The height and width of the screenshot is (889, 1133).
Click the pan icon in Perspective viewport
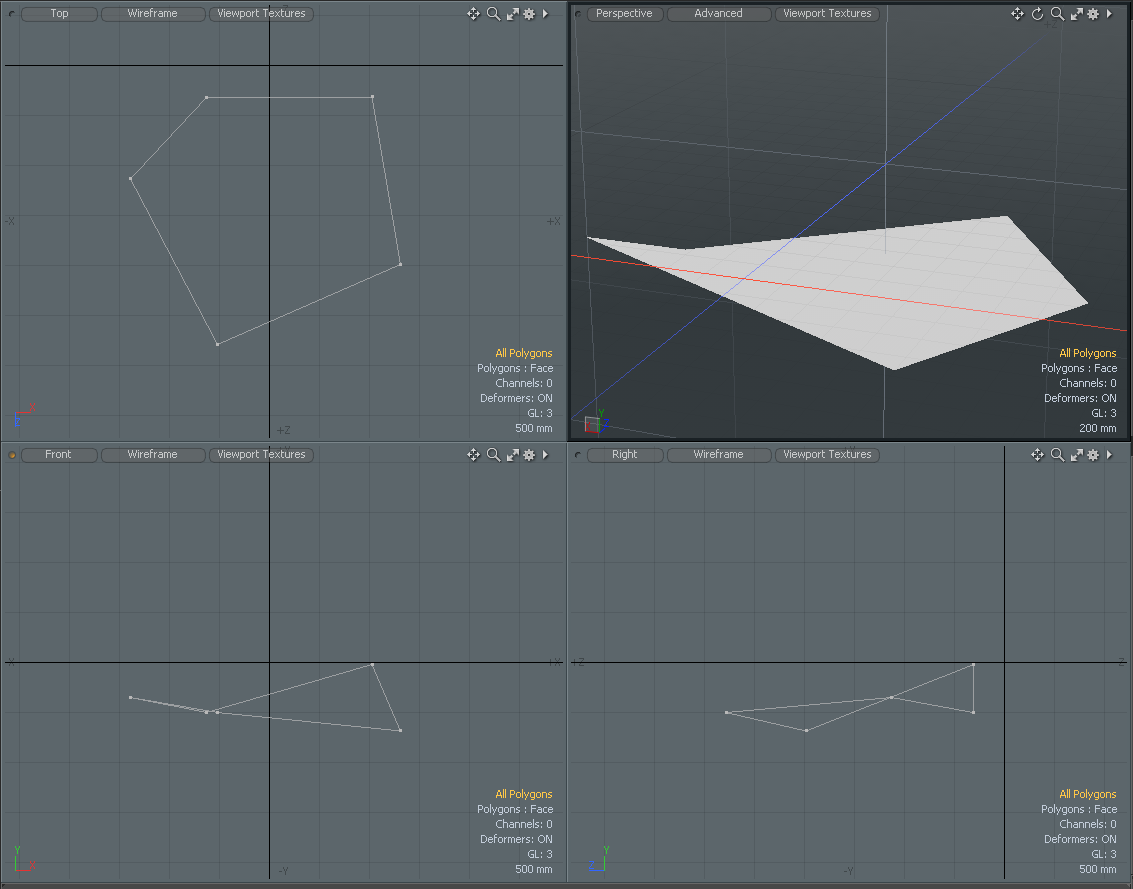(1017, 14)
